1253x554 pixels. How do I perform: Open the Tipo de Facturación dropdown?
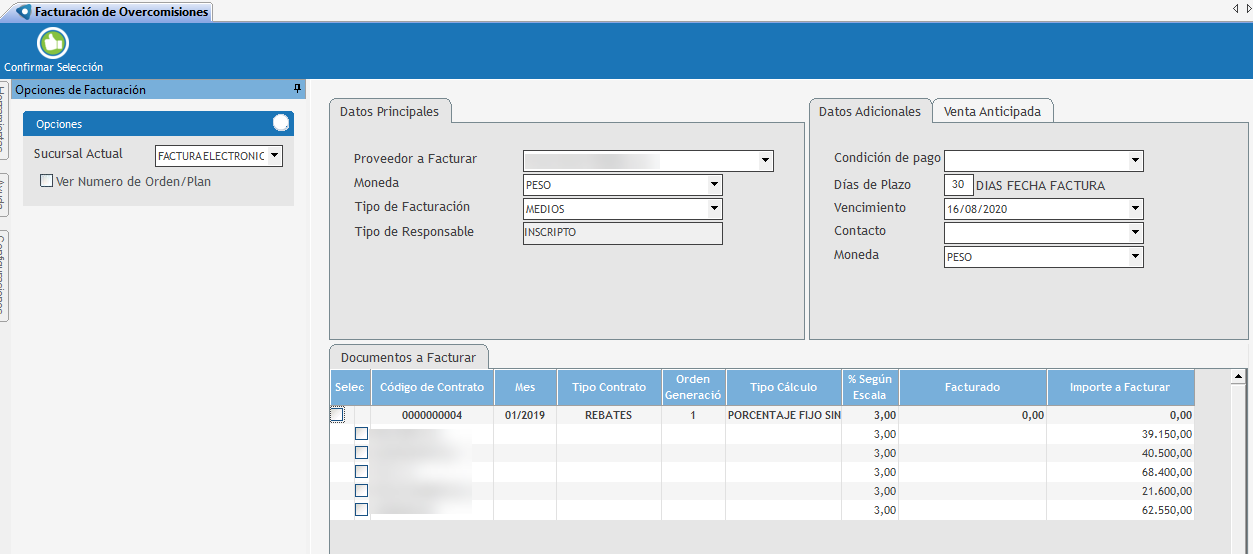713,209
